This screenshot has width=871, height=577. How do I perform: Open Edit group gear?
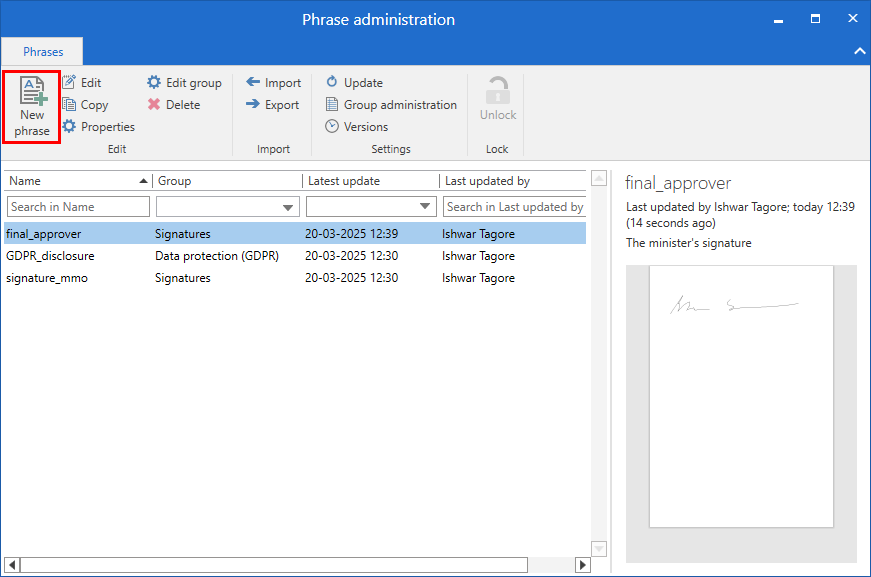154,83
